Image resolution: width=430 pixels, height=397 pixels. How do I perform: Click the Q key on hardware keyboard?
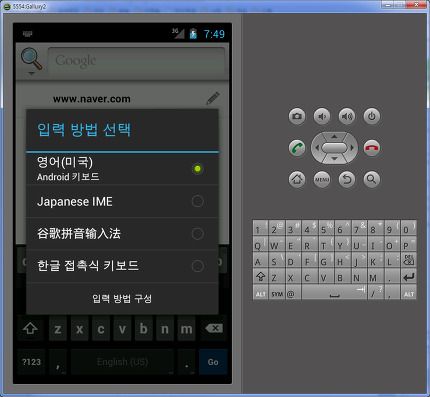pyautogui.click(x=260, y=244)
